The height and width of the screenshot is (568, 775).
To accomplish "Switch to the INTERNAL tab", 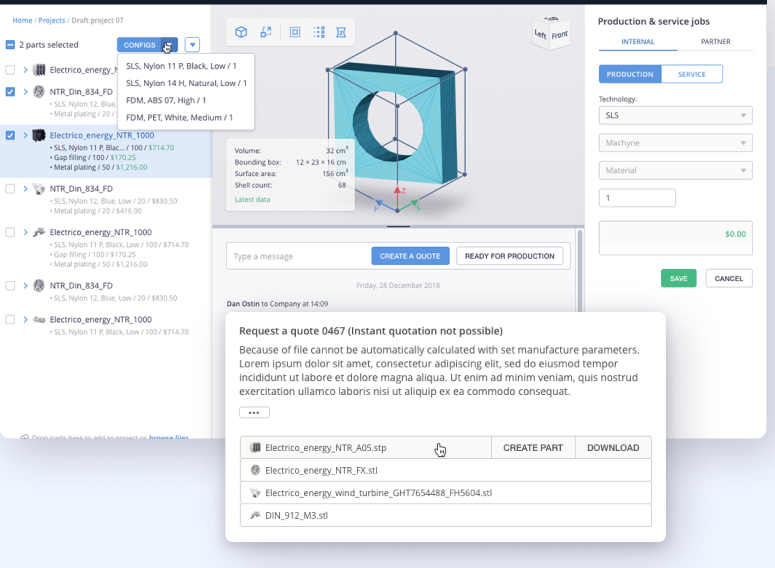I will (638, 42).
